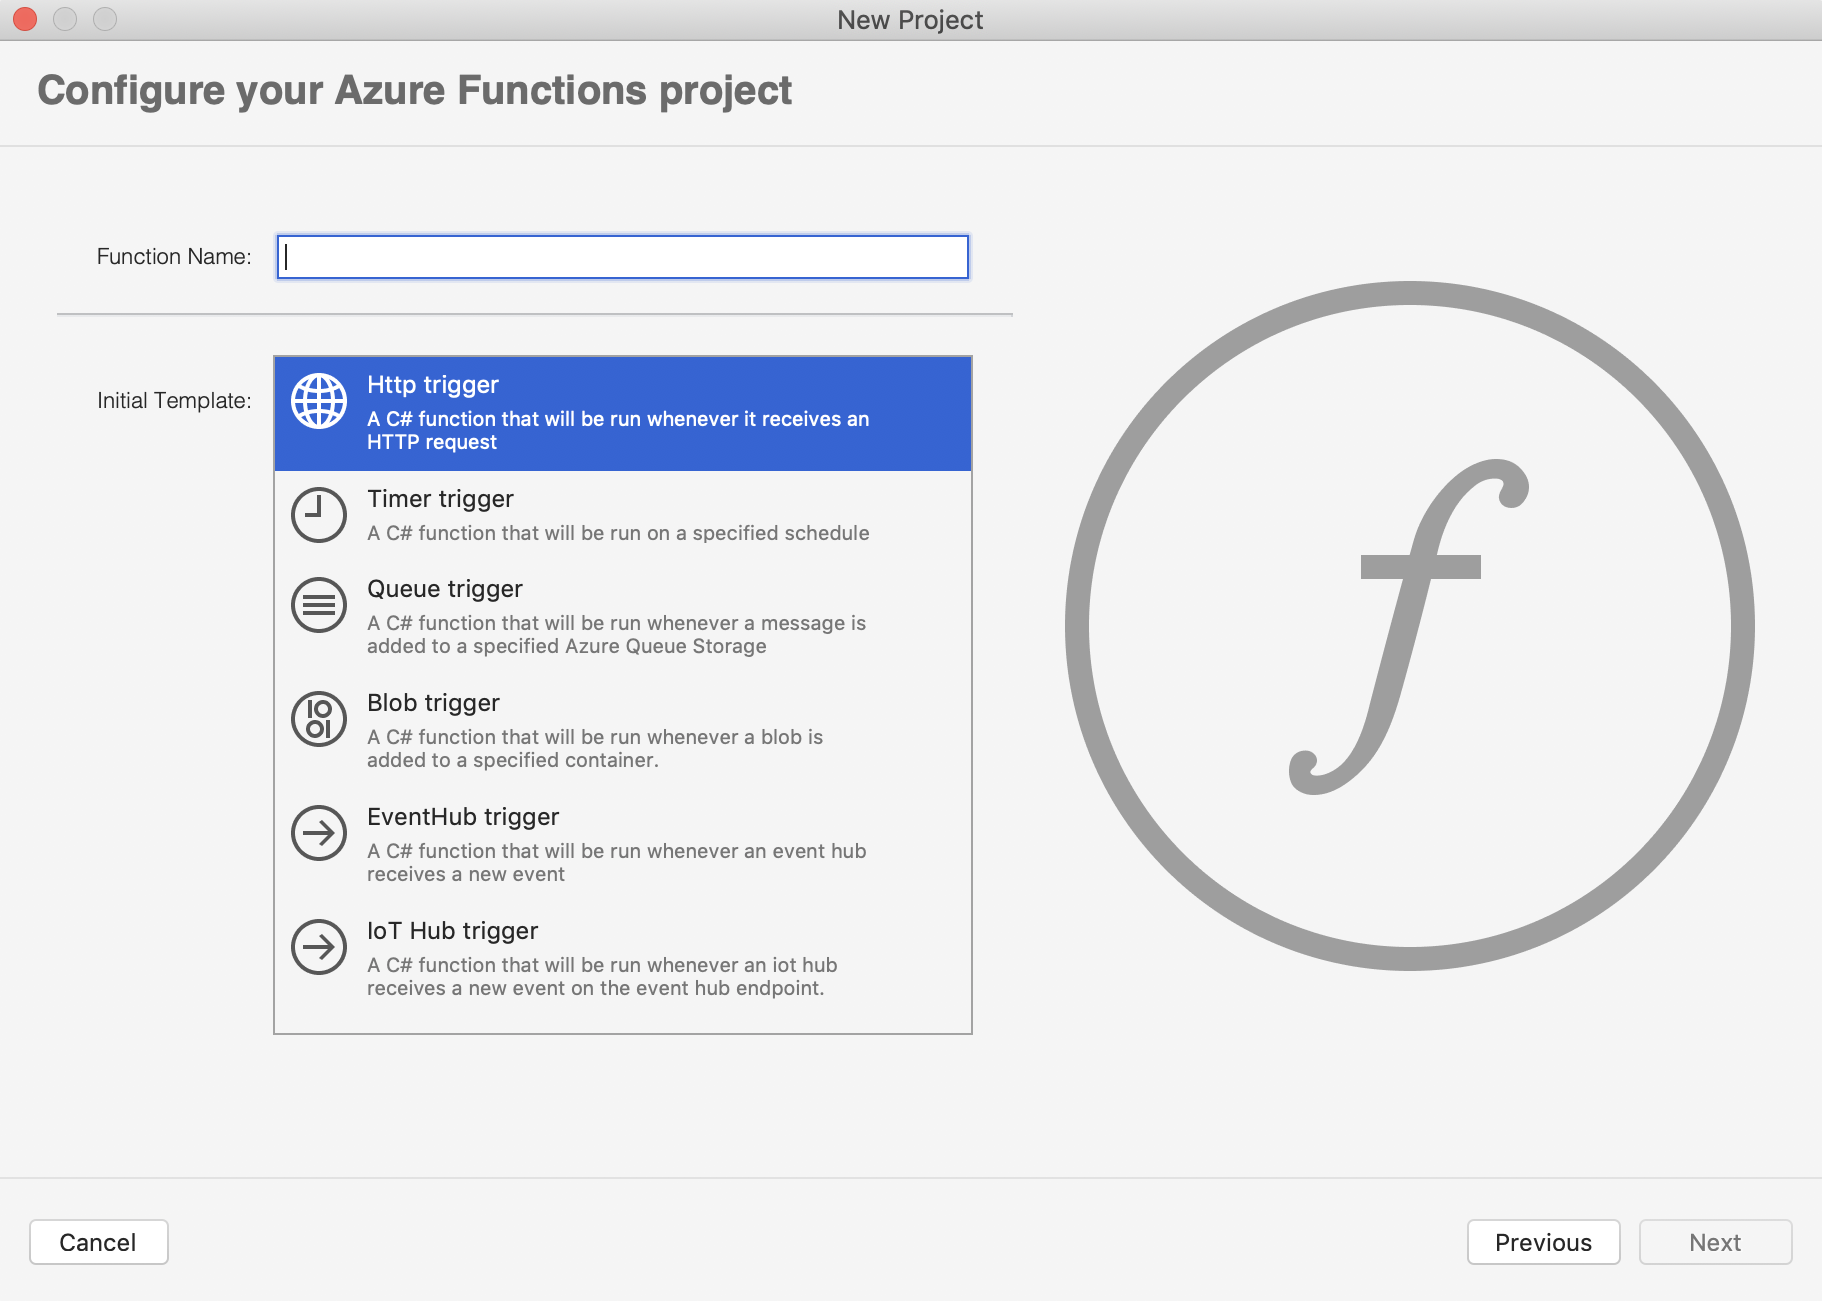Click the 'receives a new event' description

click(465, 874)
